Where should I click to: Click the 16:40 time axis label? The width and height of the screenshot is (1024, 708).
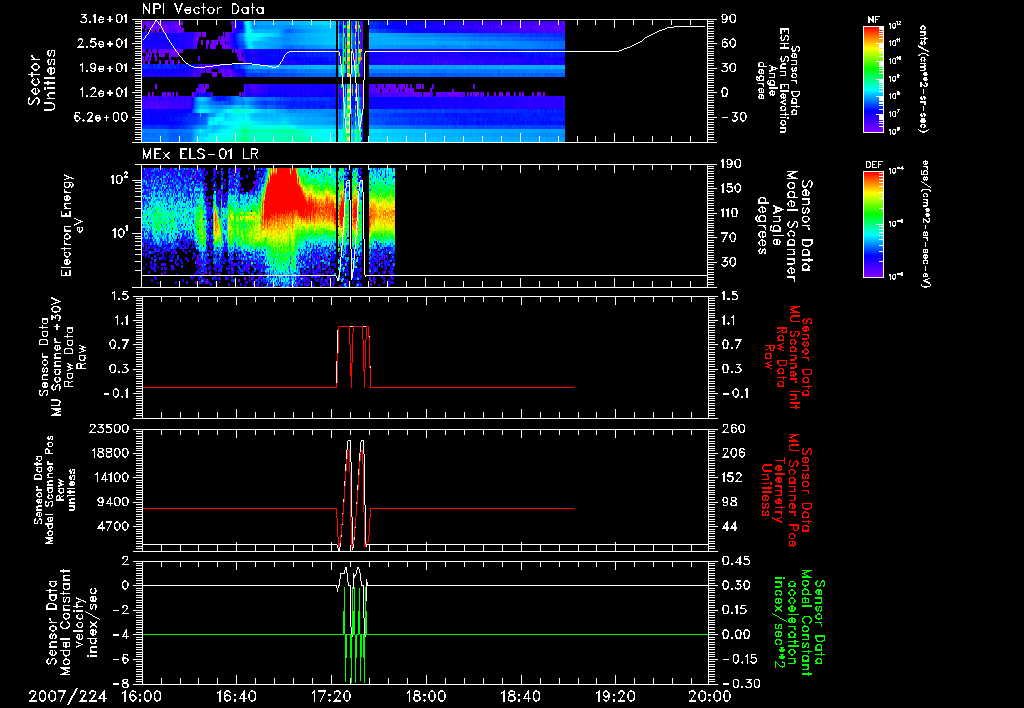tap(236, 696)
